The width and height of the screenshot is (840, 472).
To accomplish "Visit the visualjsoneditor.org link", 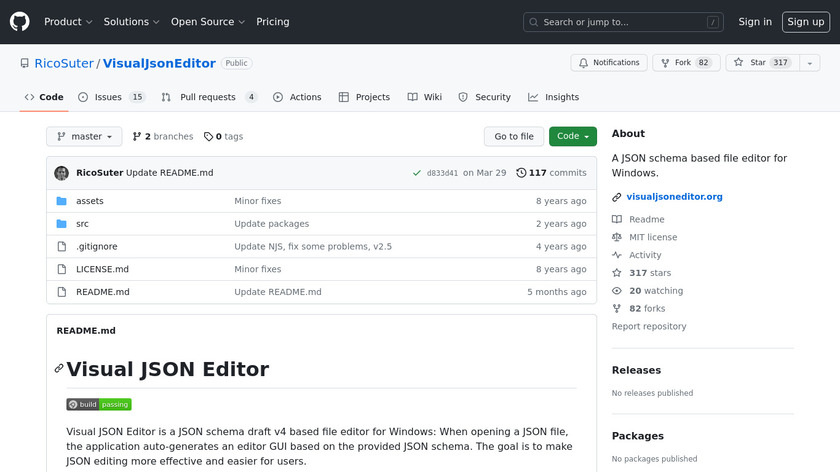I will [x=674, y=197].
